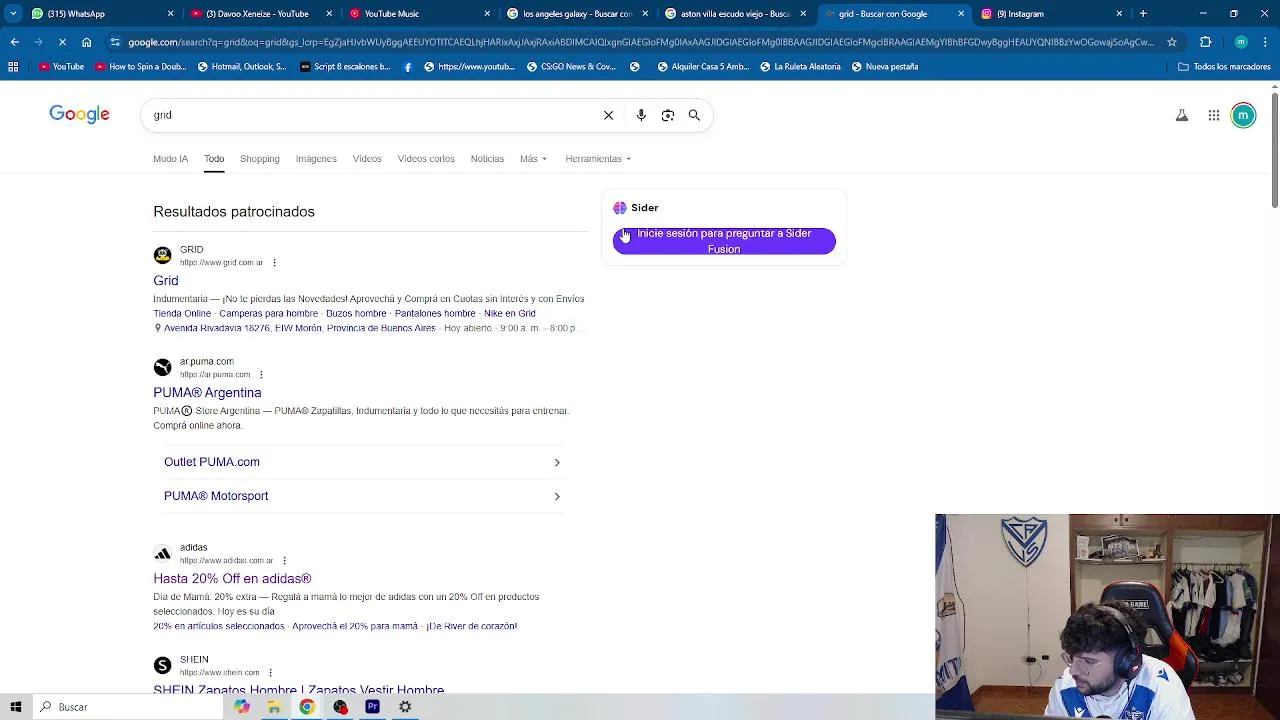Click the browser address bar URL
This screenshot has height=720, width=1280.
640,42
